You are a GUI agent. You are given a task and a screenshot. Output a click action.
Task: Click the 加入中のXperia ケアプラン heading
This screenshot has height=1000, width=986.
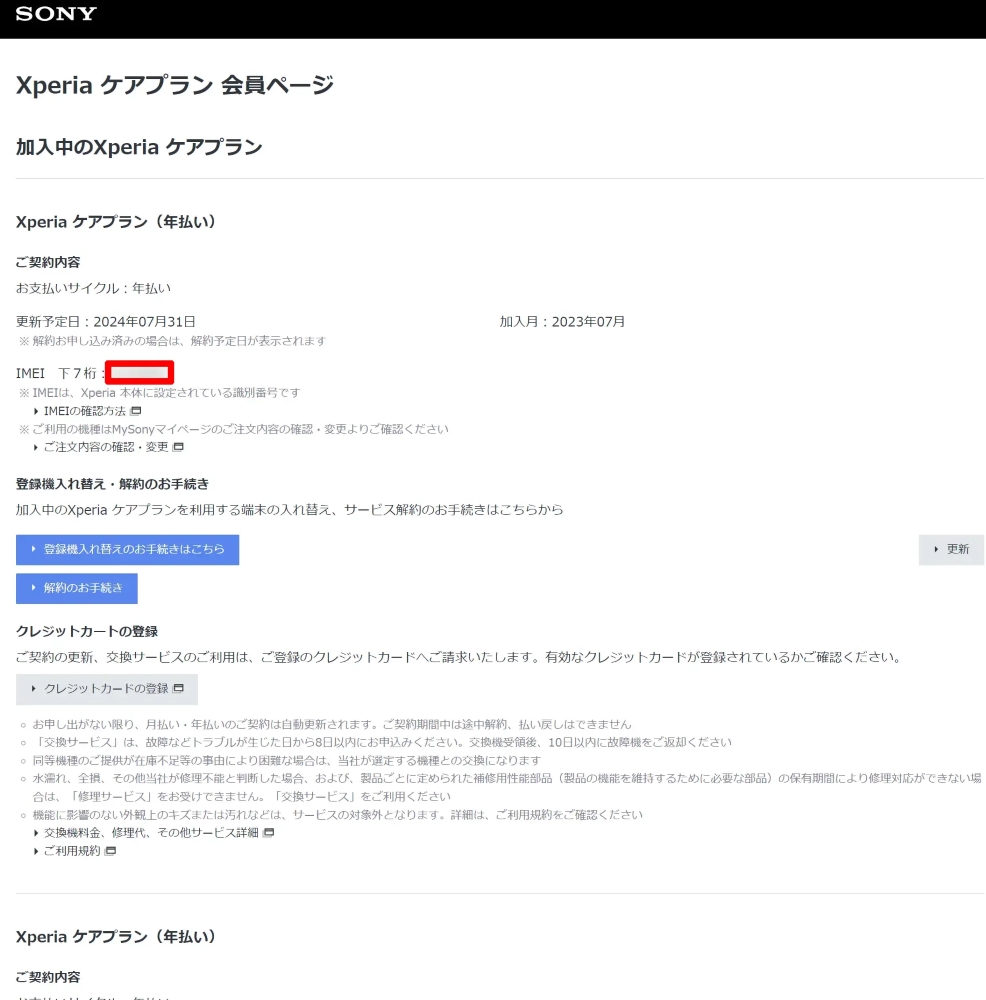(x=139, y=147)
